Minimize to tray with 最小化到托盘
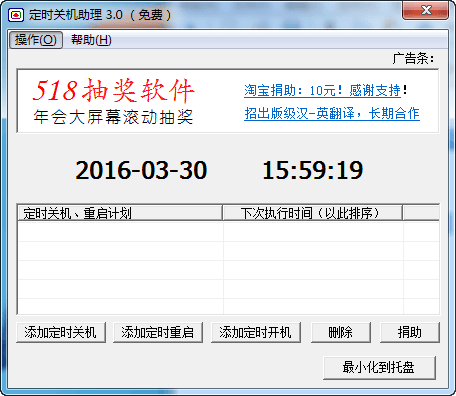 pyautogui.click(x=379, y=368)
